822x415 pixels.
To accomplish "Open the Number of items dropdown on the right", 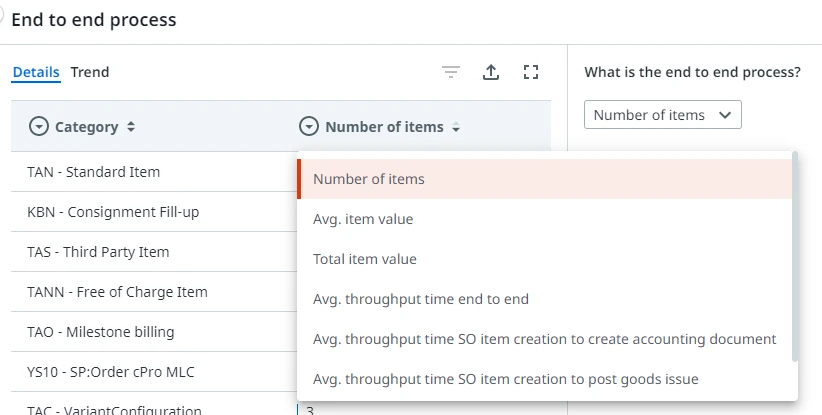I will (663, 115).
